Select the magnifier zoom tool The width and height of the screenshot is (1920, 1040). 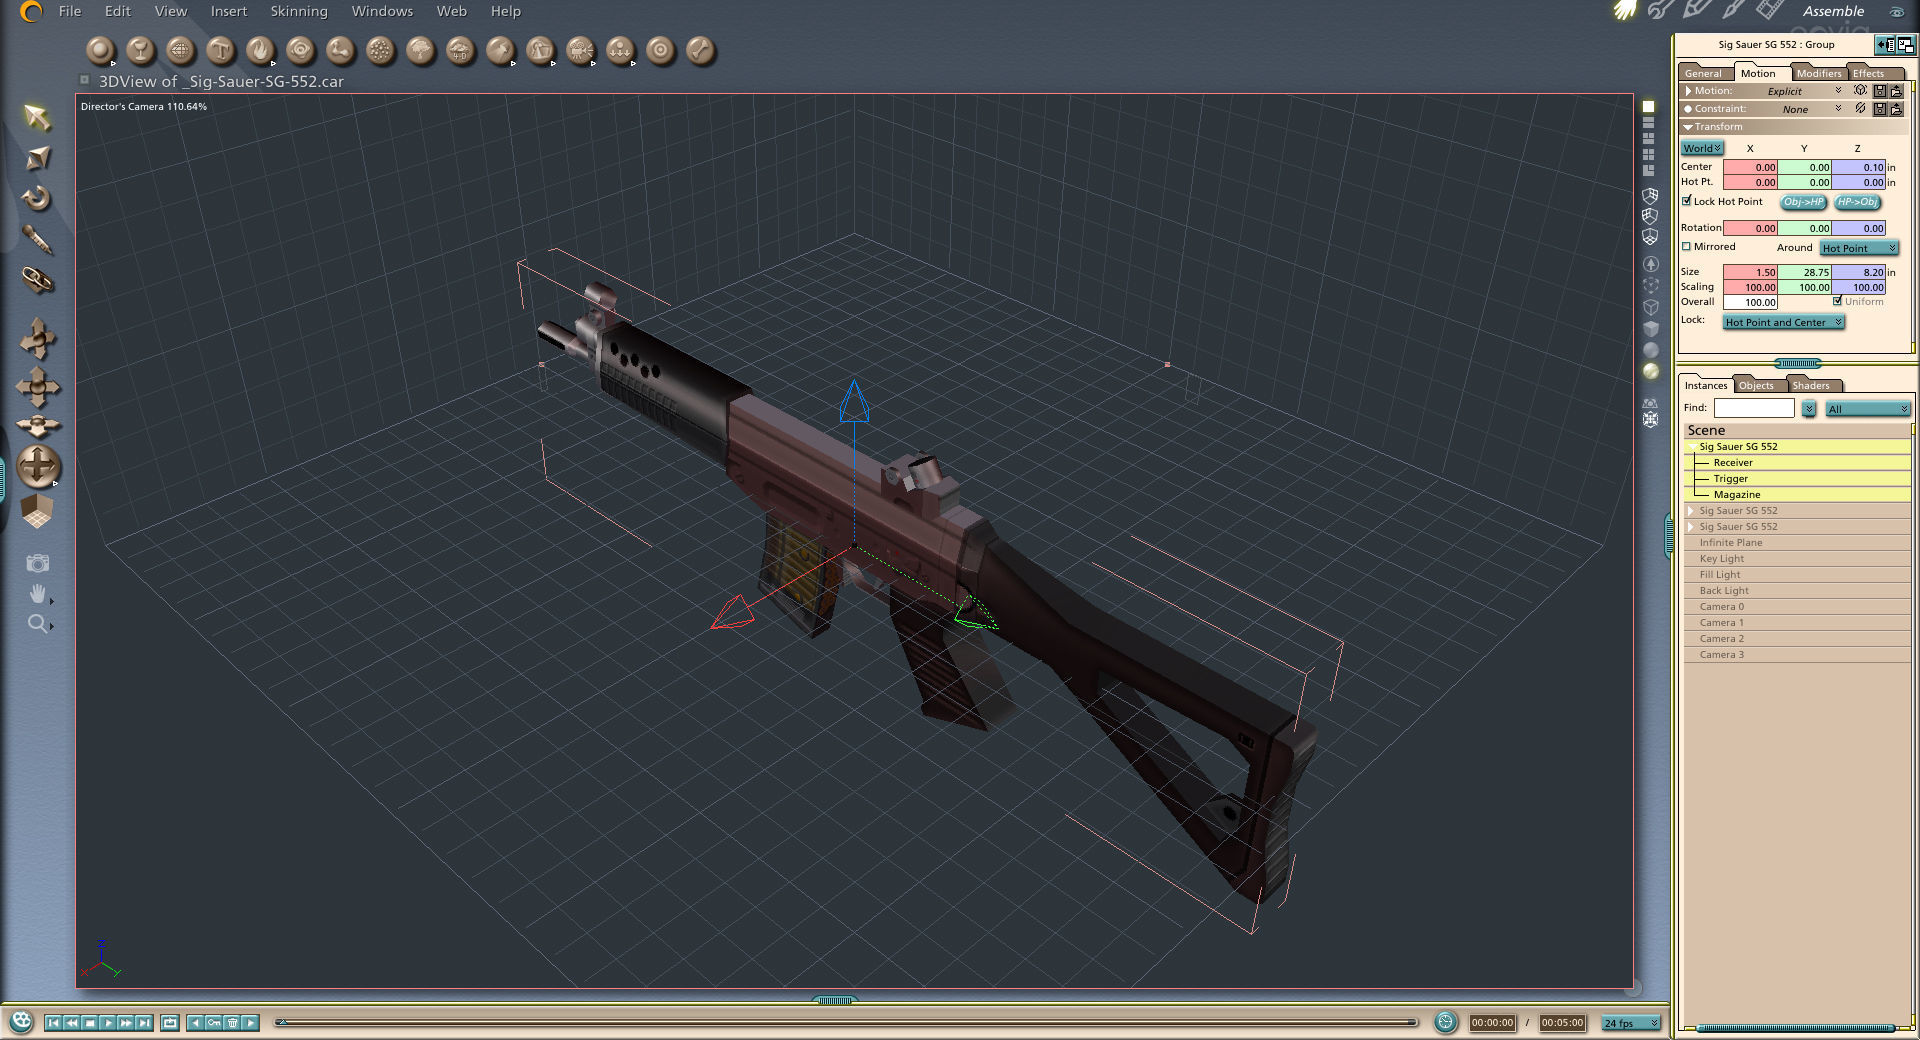tap(38, 624)
